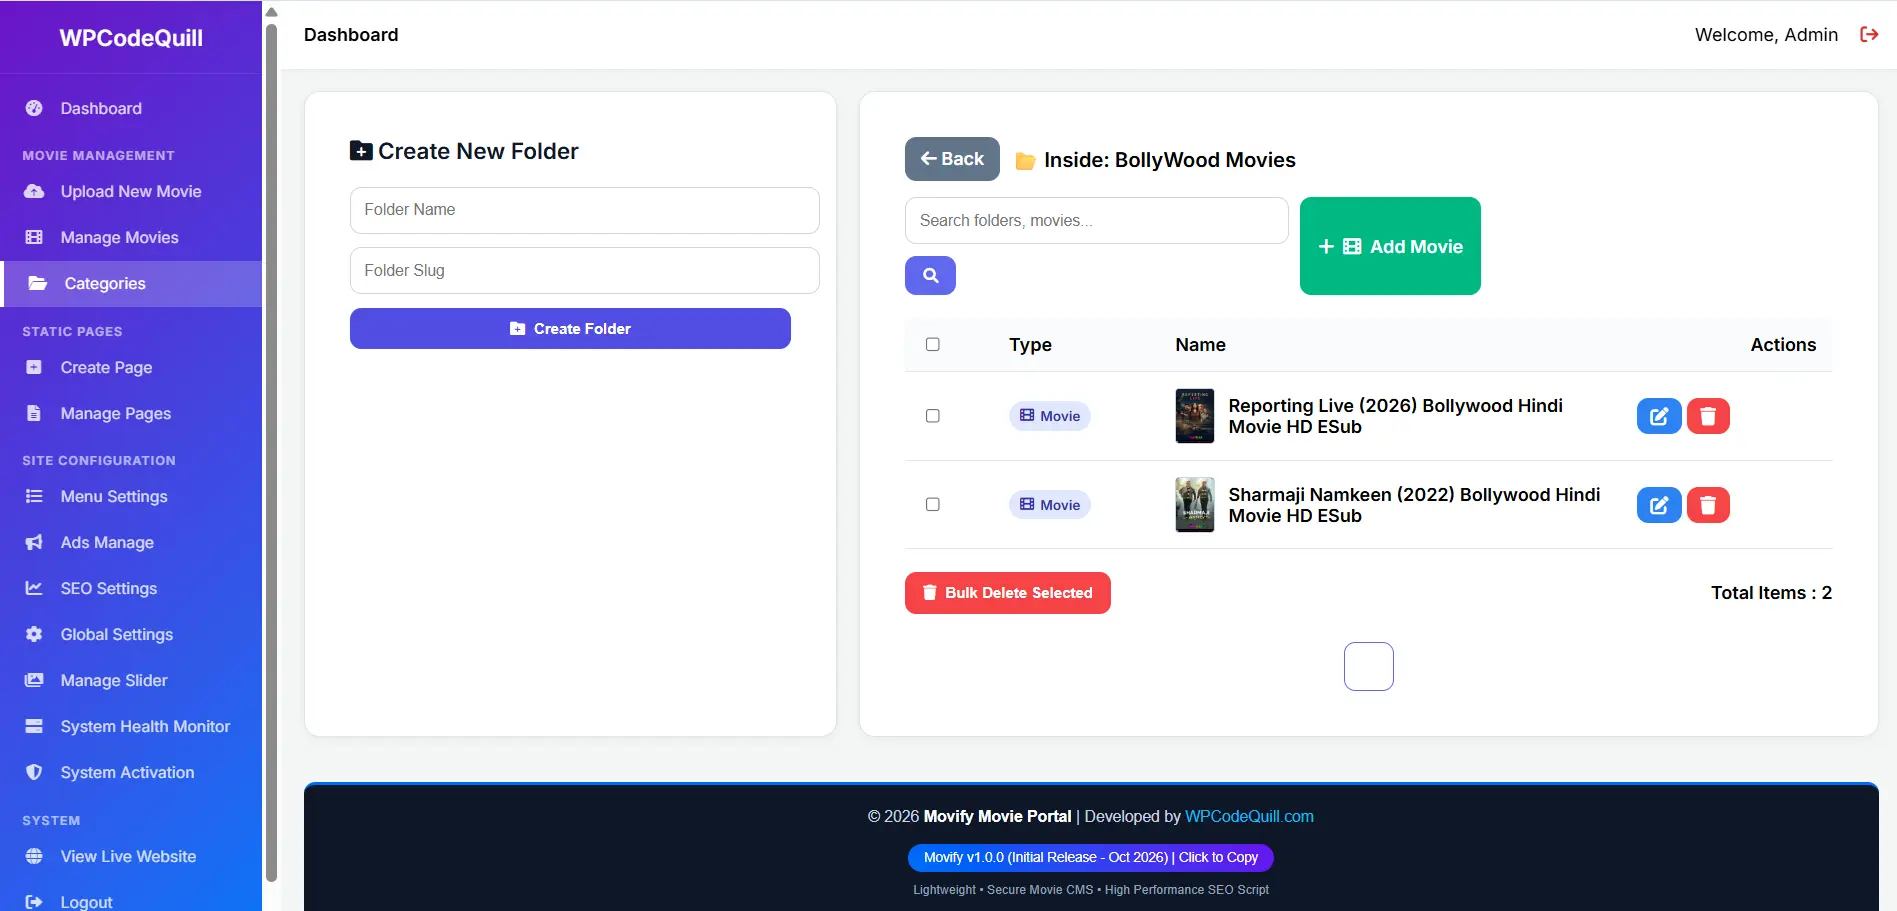Open Manage Pages menu item
The width and height of the screenshot is (1897, 911).
click(x=131, y=413)
